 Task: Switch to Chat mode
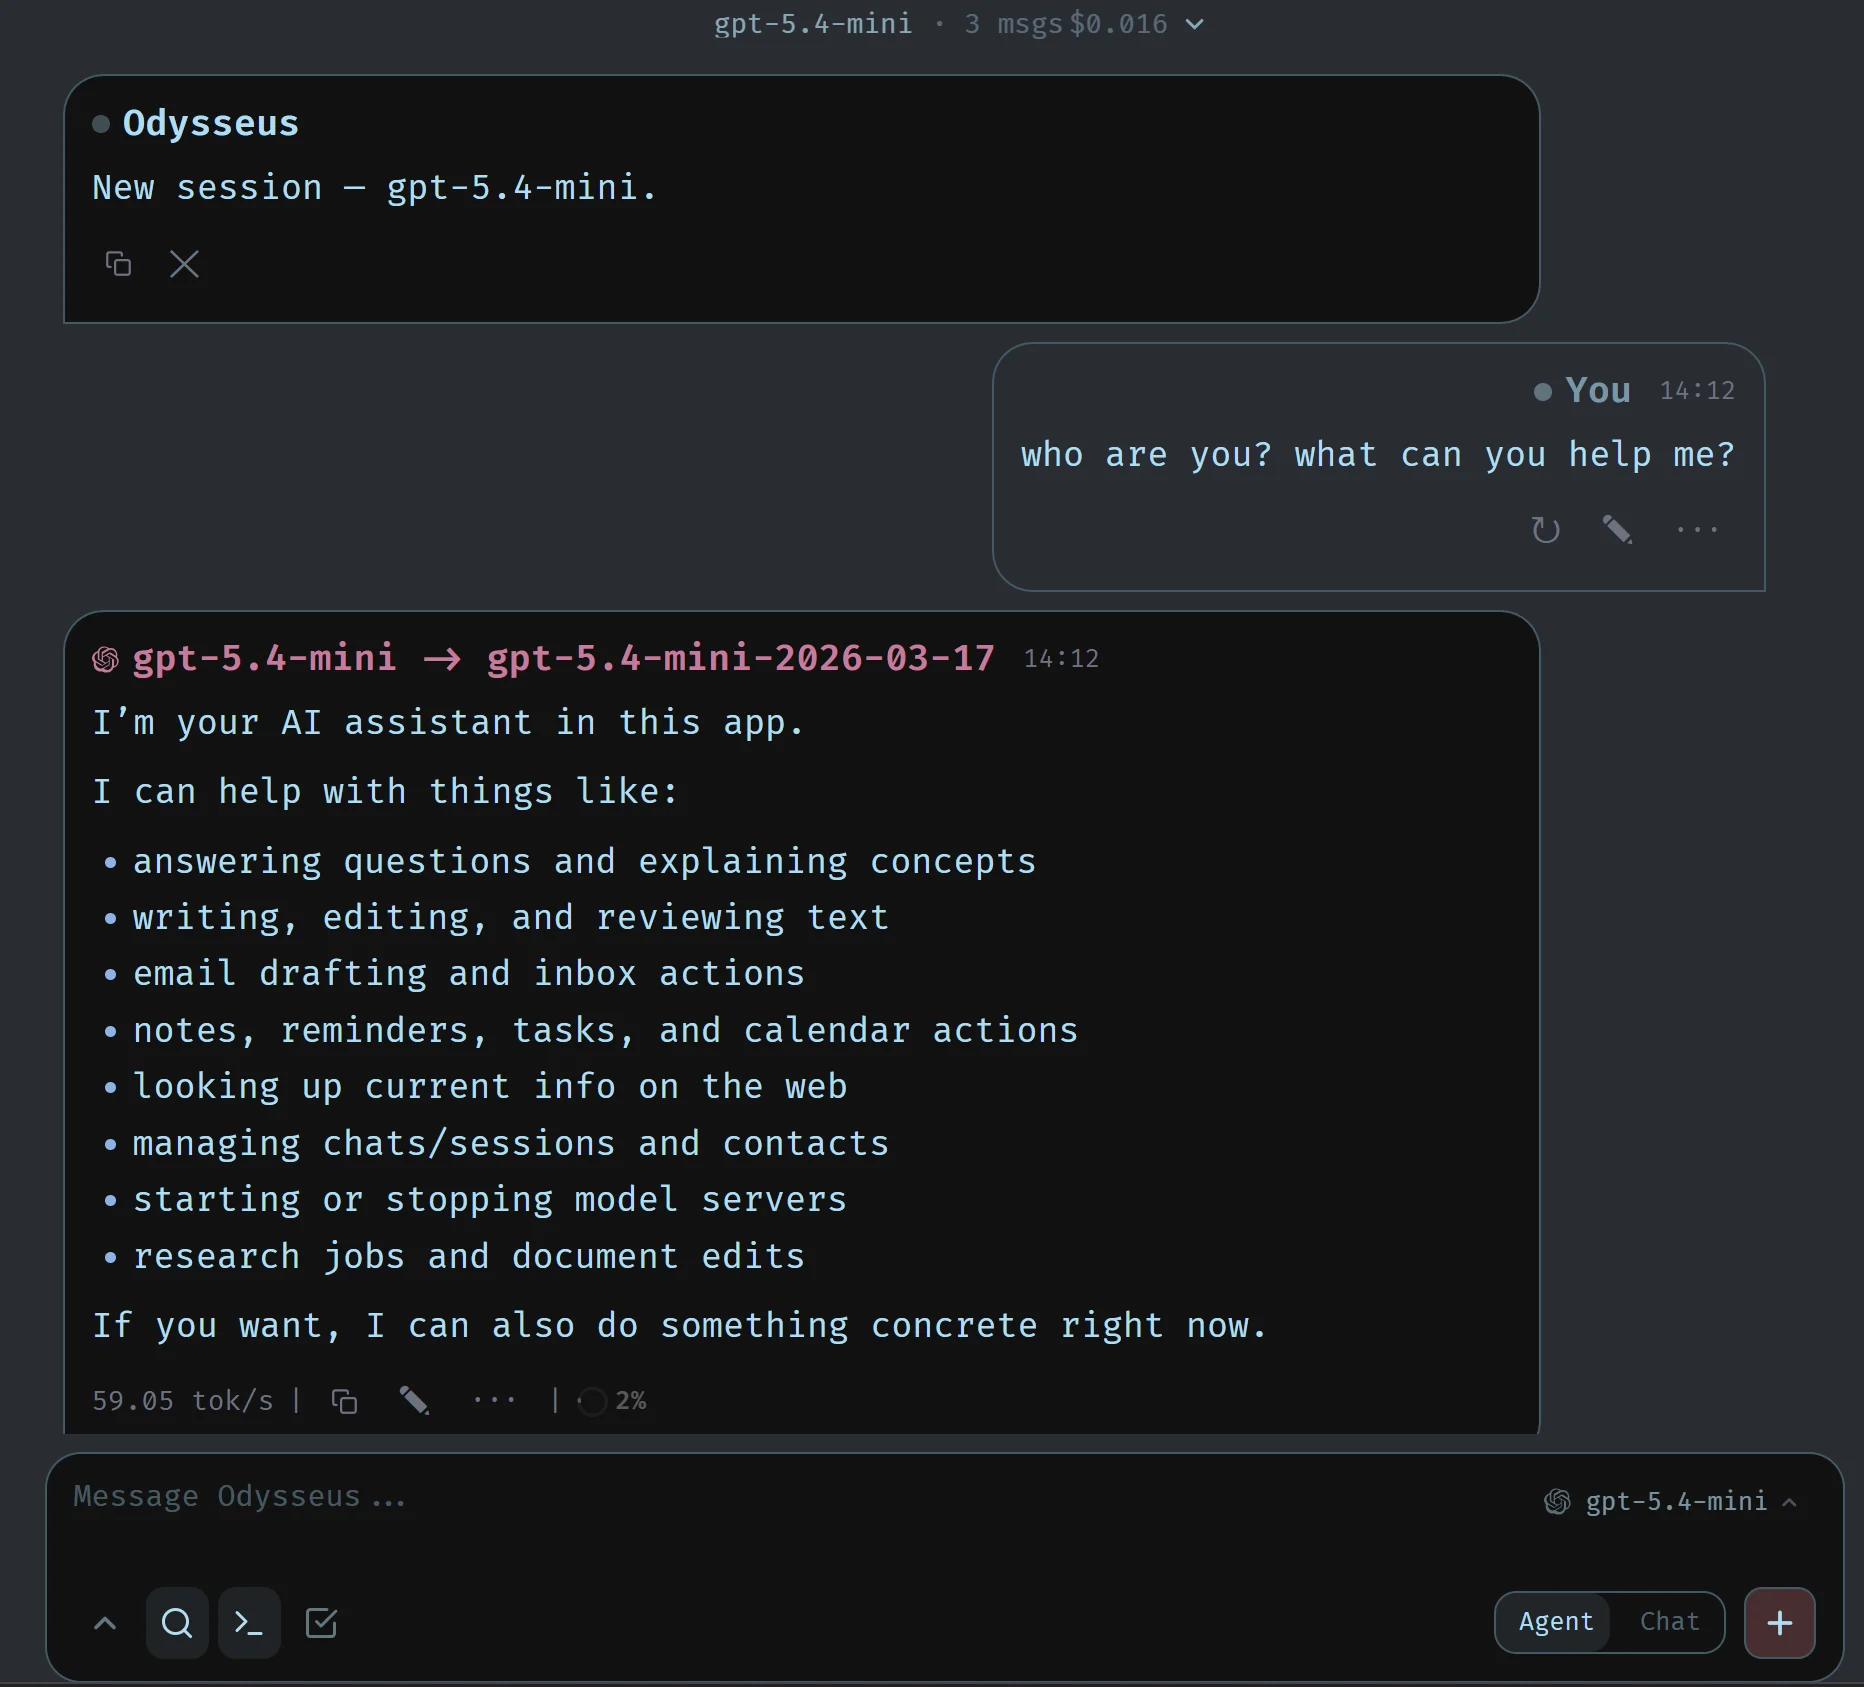point(1669,1622)
